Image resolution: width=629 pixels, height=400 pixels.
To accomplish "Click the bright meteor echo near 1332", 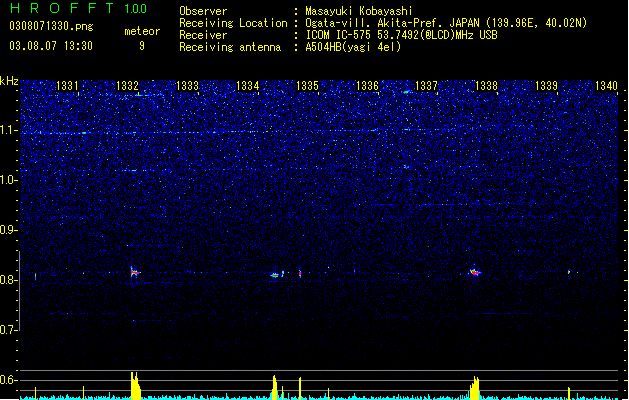I will tap(135, 272).
